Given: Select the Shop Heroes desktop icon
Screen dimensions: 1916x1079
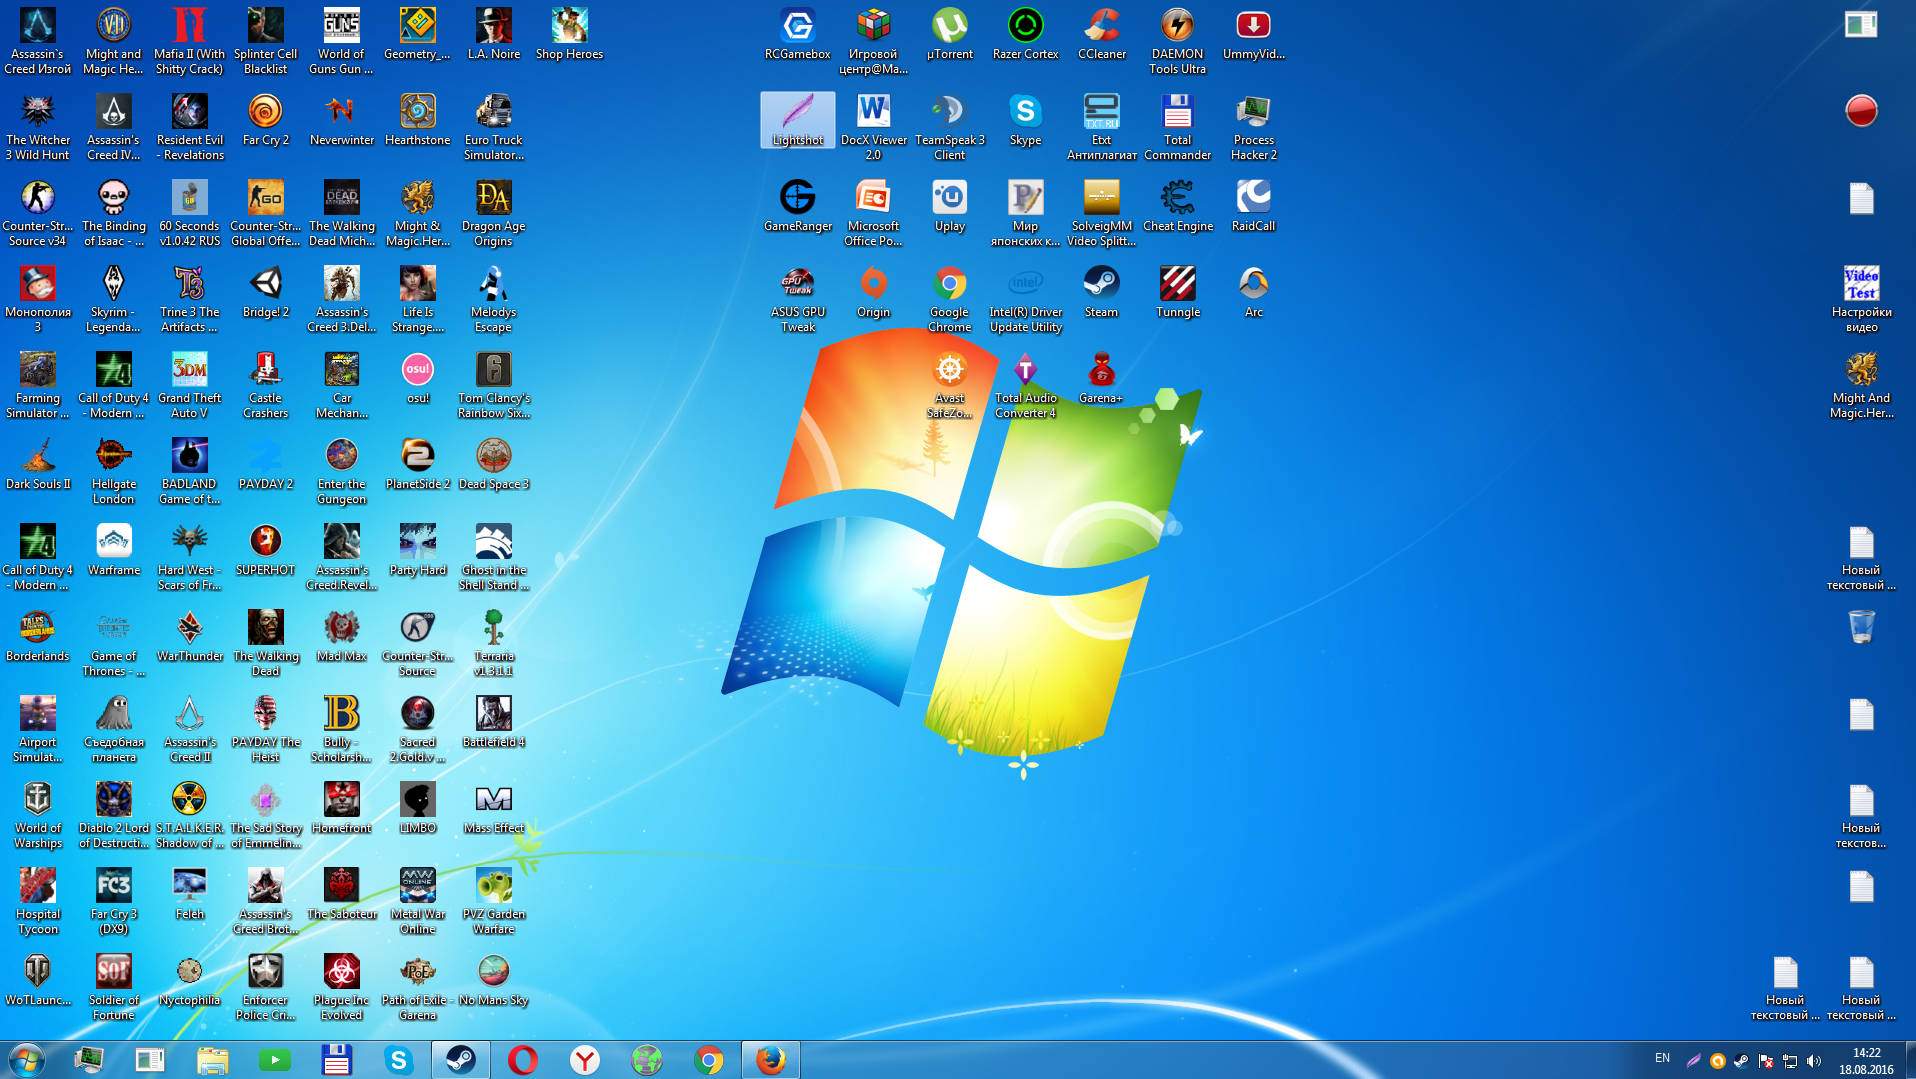Looking at the screenshot, I should pyautogui.click(x=569, y=34).
